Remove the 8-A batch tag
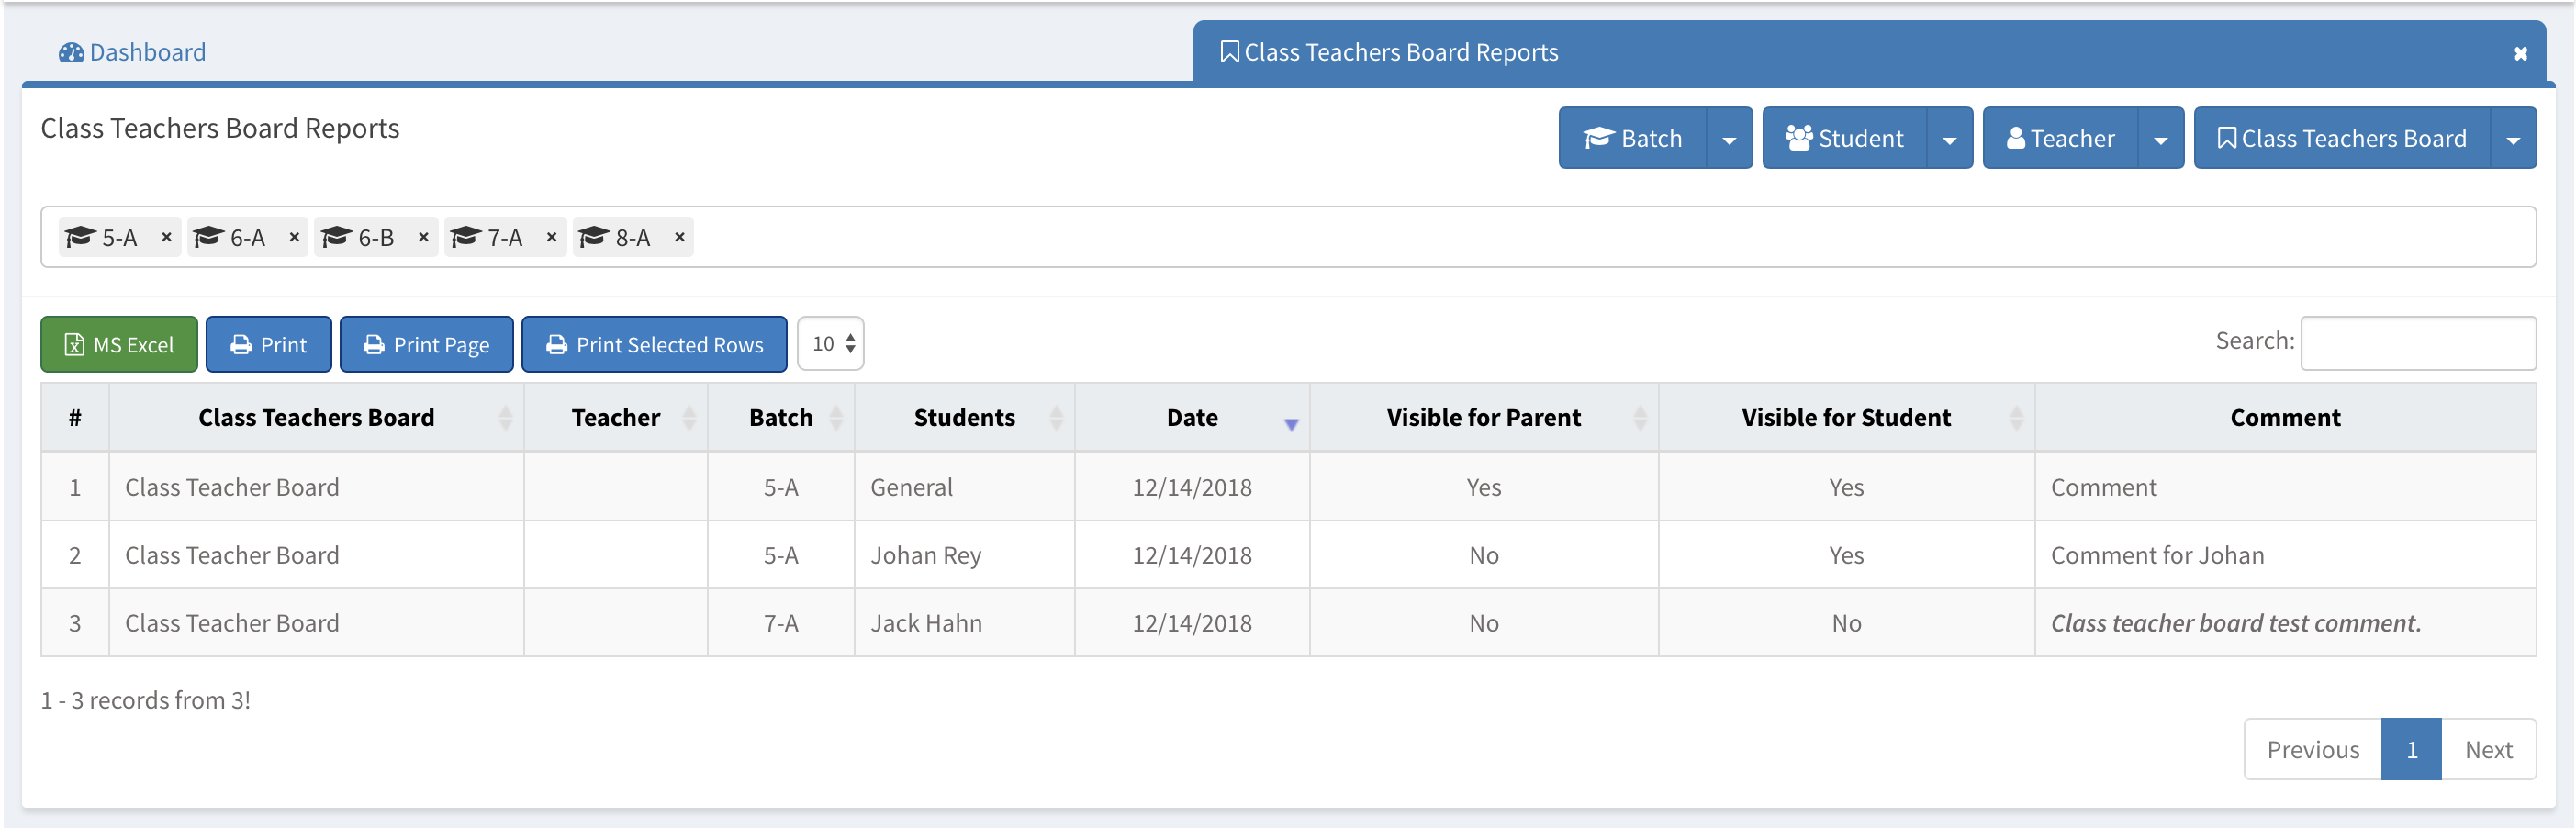2576x828 pixels. pos(679,237)
